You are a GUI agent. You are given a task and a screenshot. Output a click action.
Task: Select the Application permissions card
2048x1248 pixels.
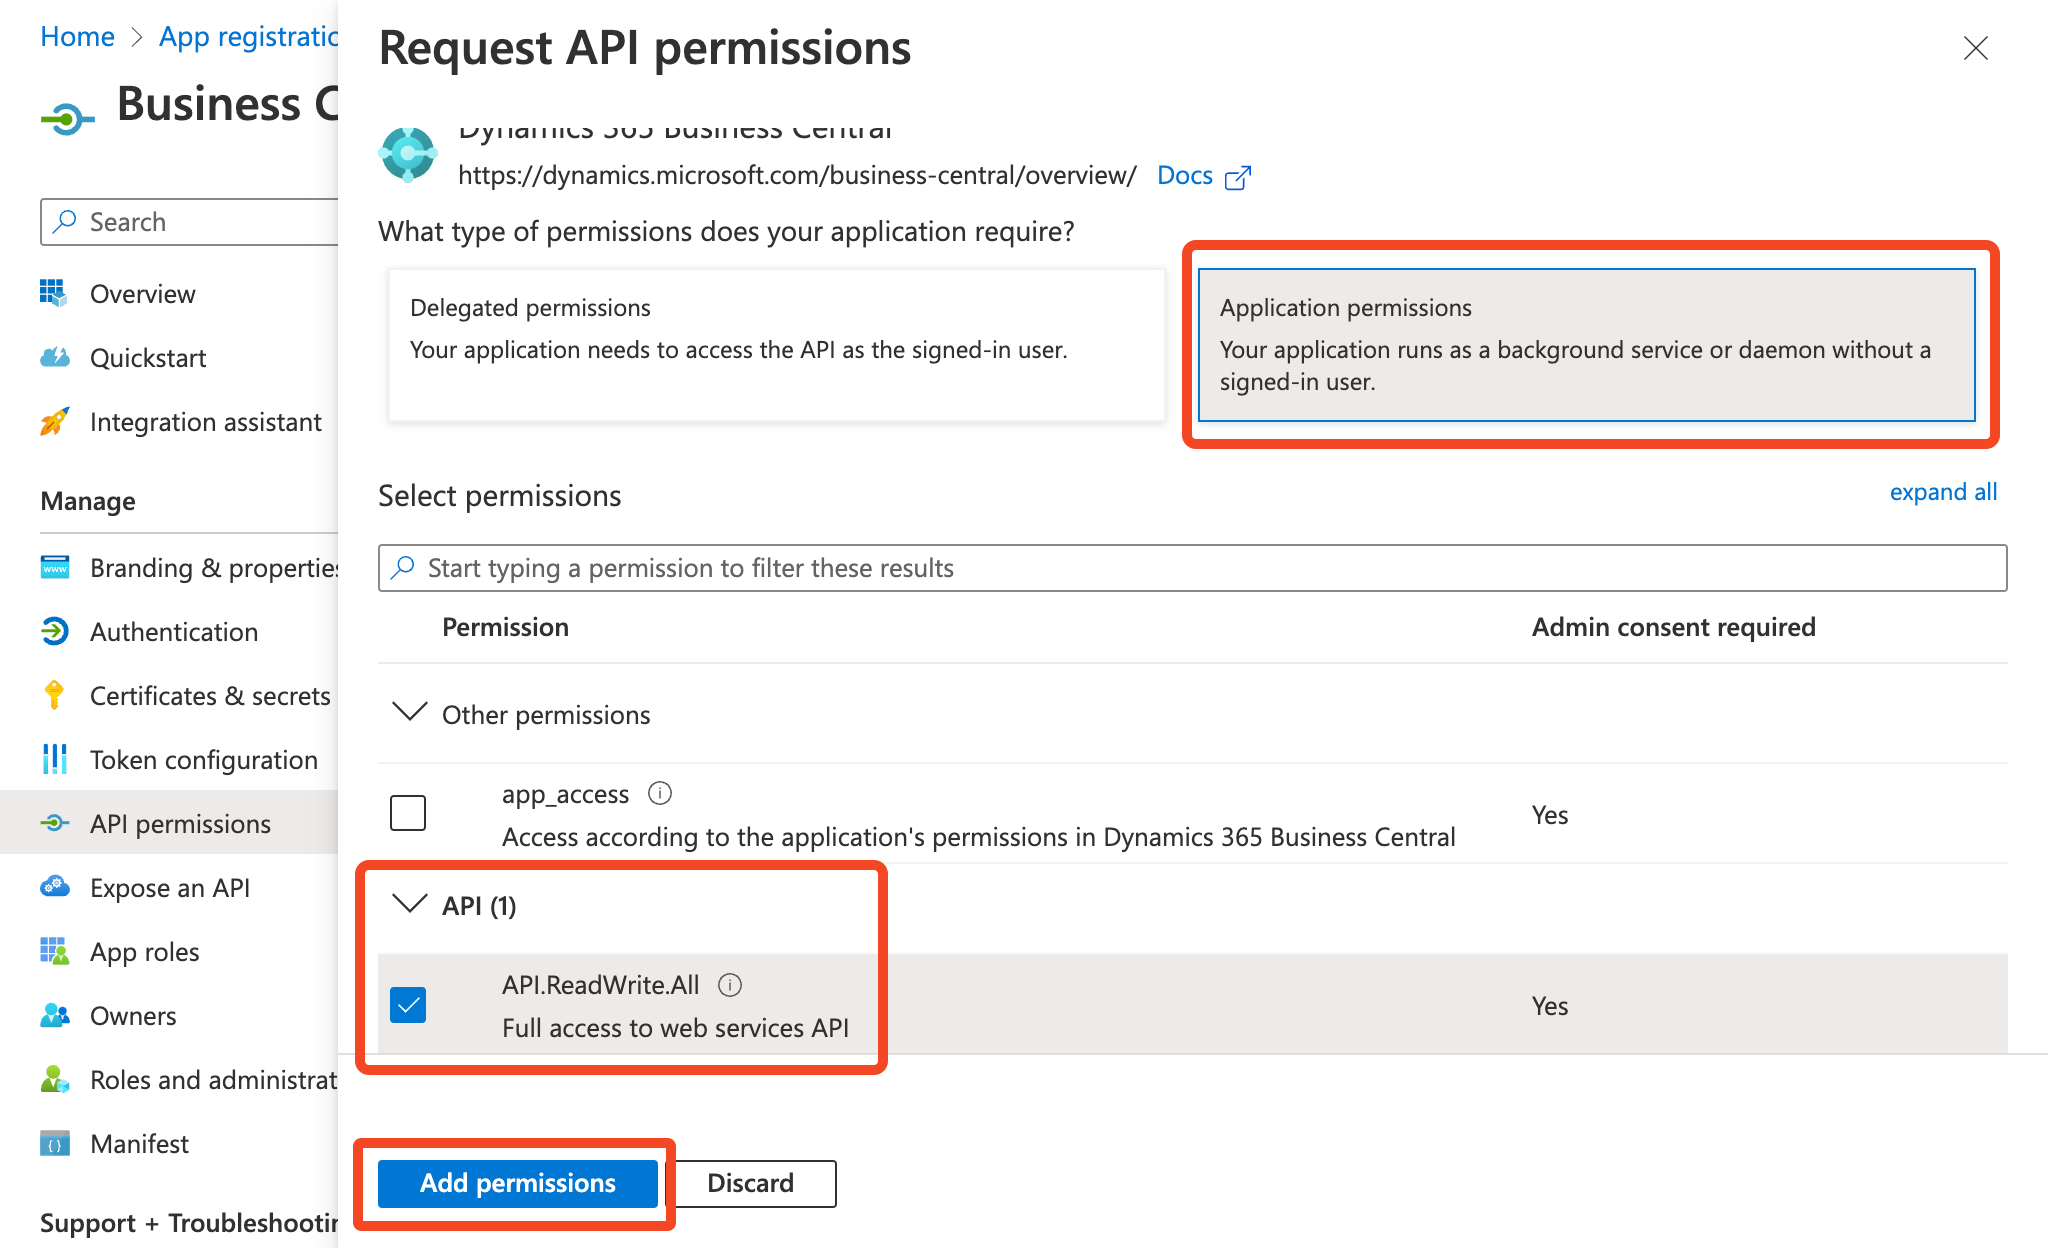(x=1587, y=344)
